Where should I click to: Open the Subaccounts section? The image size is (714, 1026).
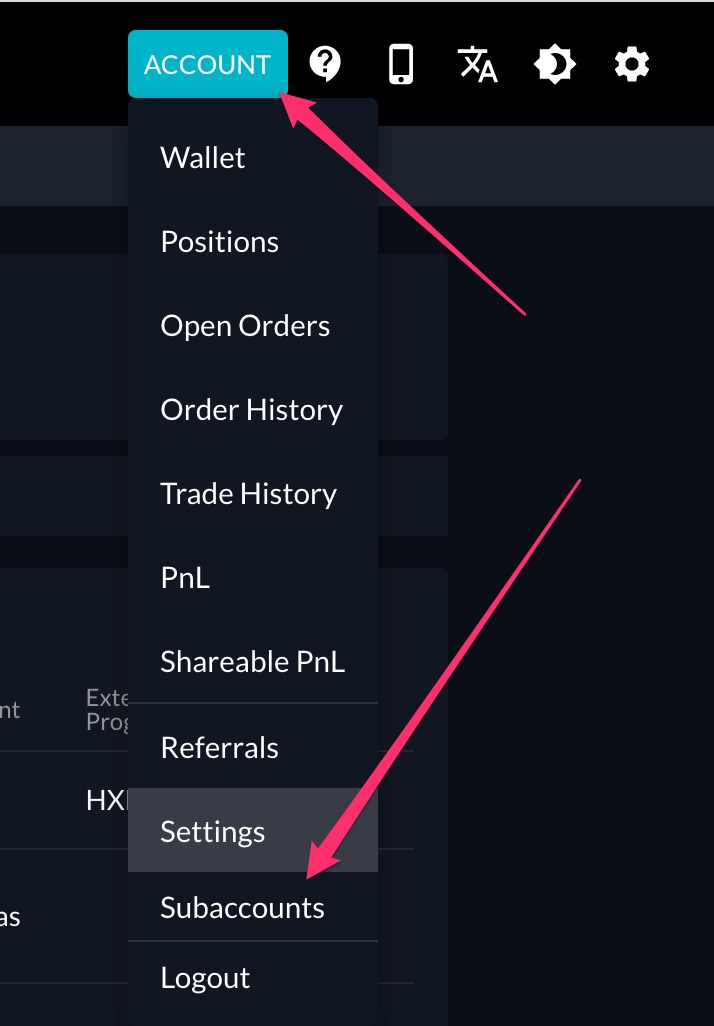pyautogui.click(x=242, y=907)
